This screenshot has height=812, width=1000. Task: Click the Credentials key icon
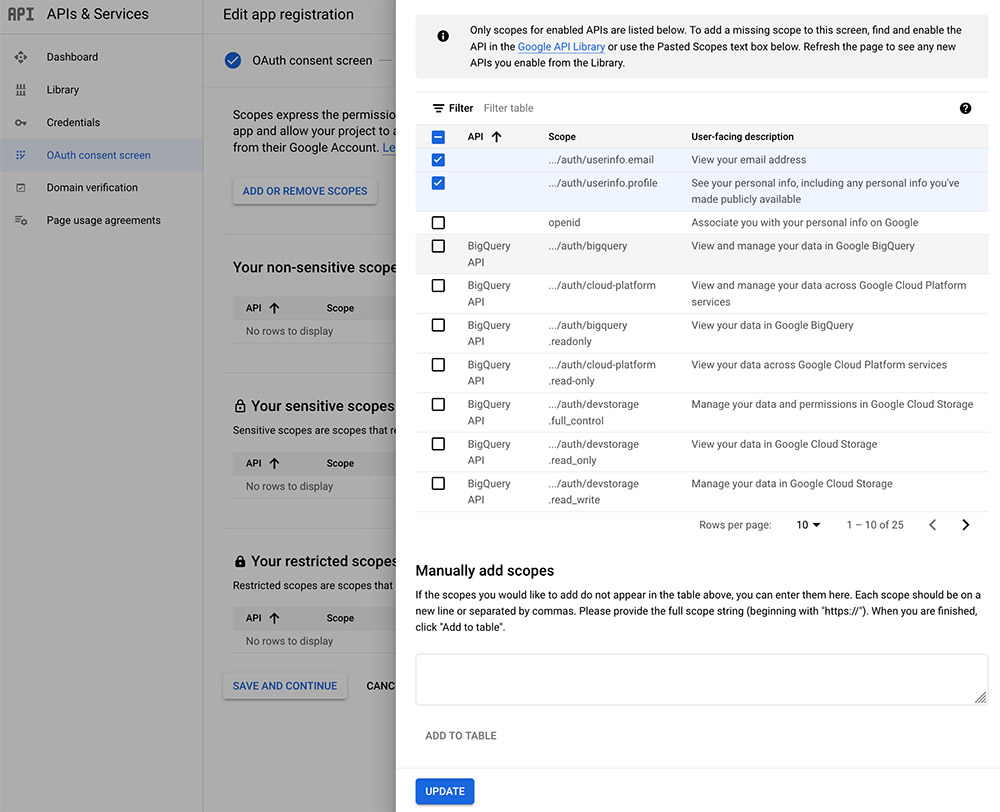point(21,123)
